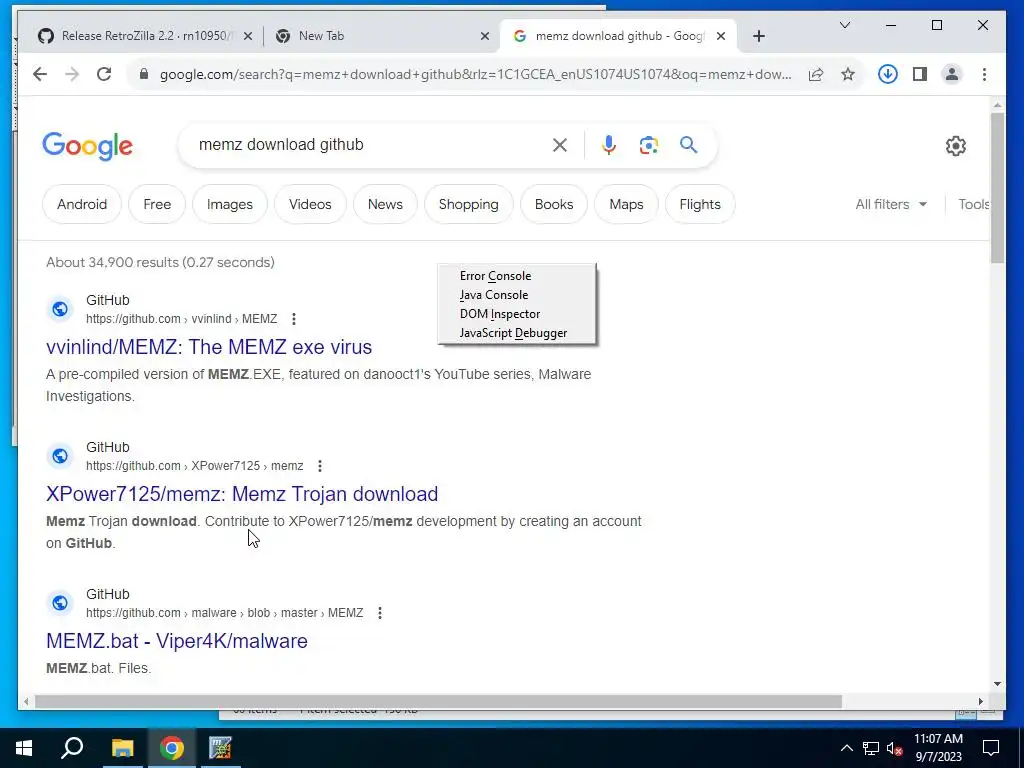This screenshot has width=1024, height=768.
Task: Switch to Release RetroZilla 2.2 tab
Action: (145, 36)
